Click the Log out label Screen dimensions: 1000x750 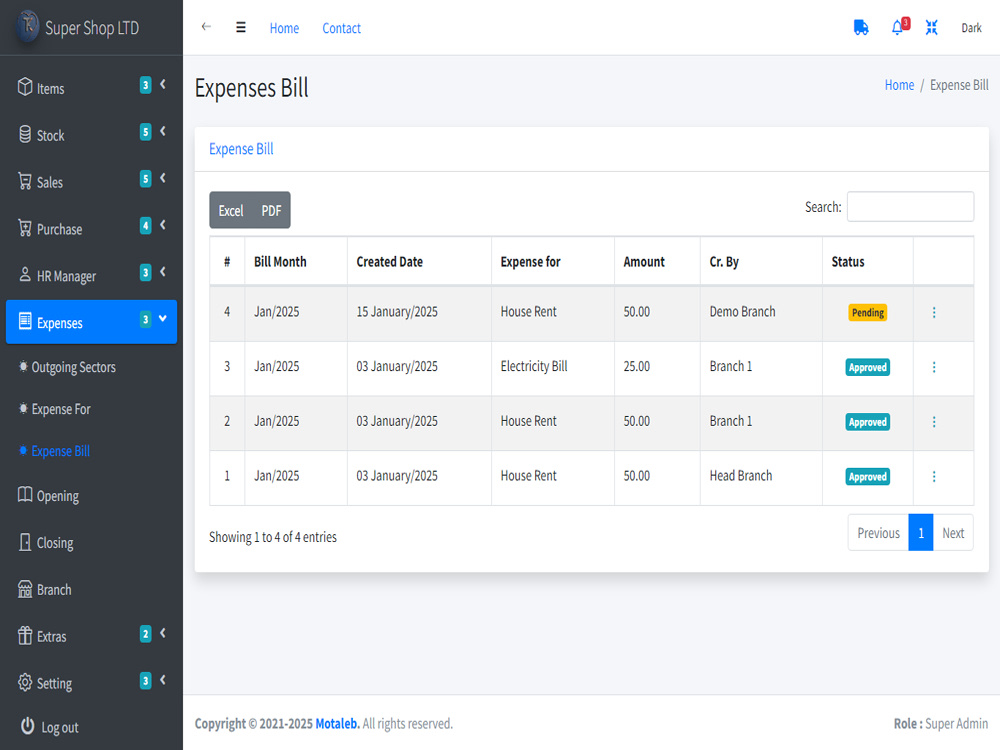tap(60, 728)
